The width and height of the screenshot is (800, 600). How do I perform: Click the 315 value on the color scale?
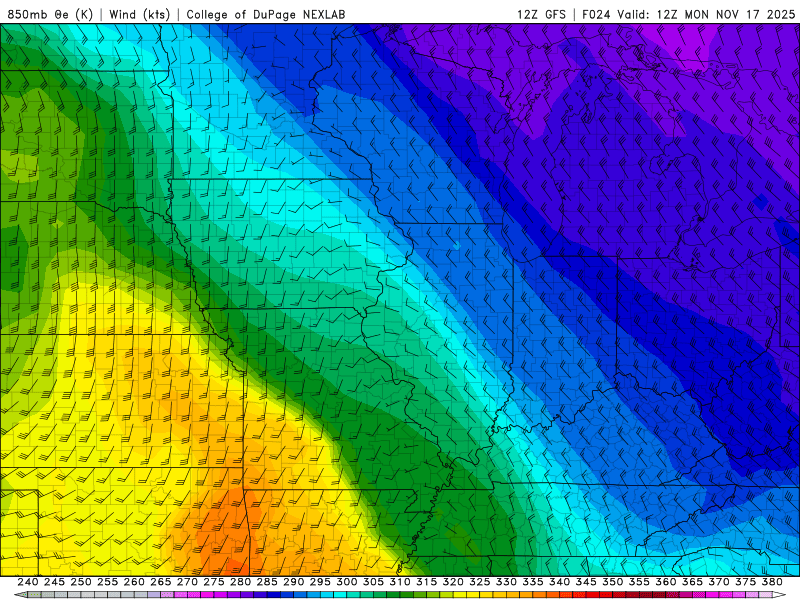(x=427, y=582)
